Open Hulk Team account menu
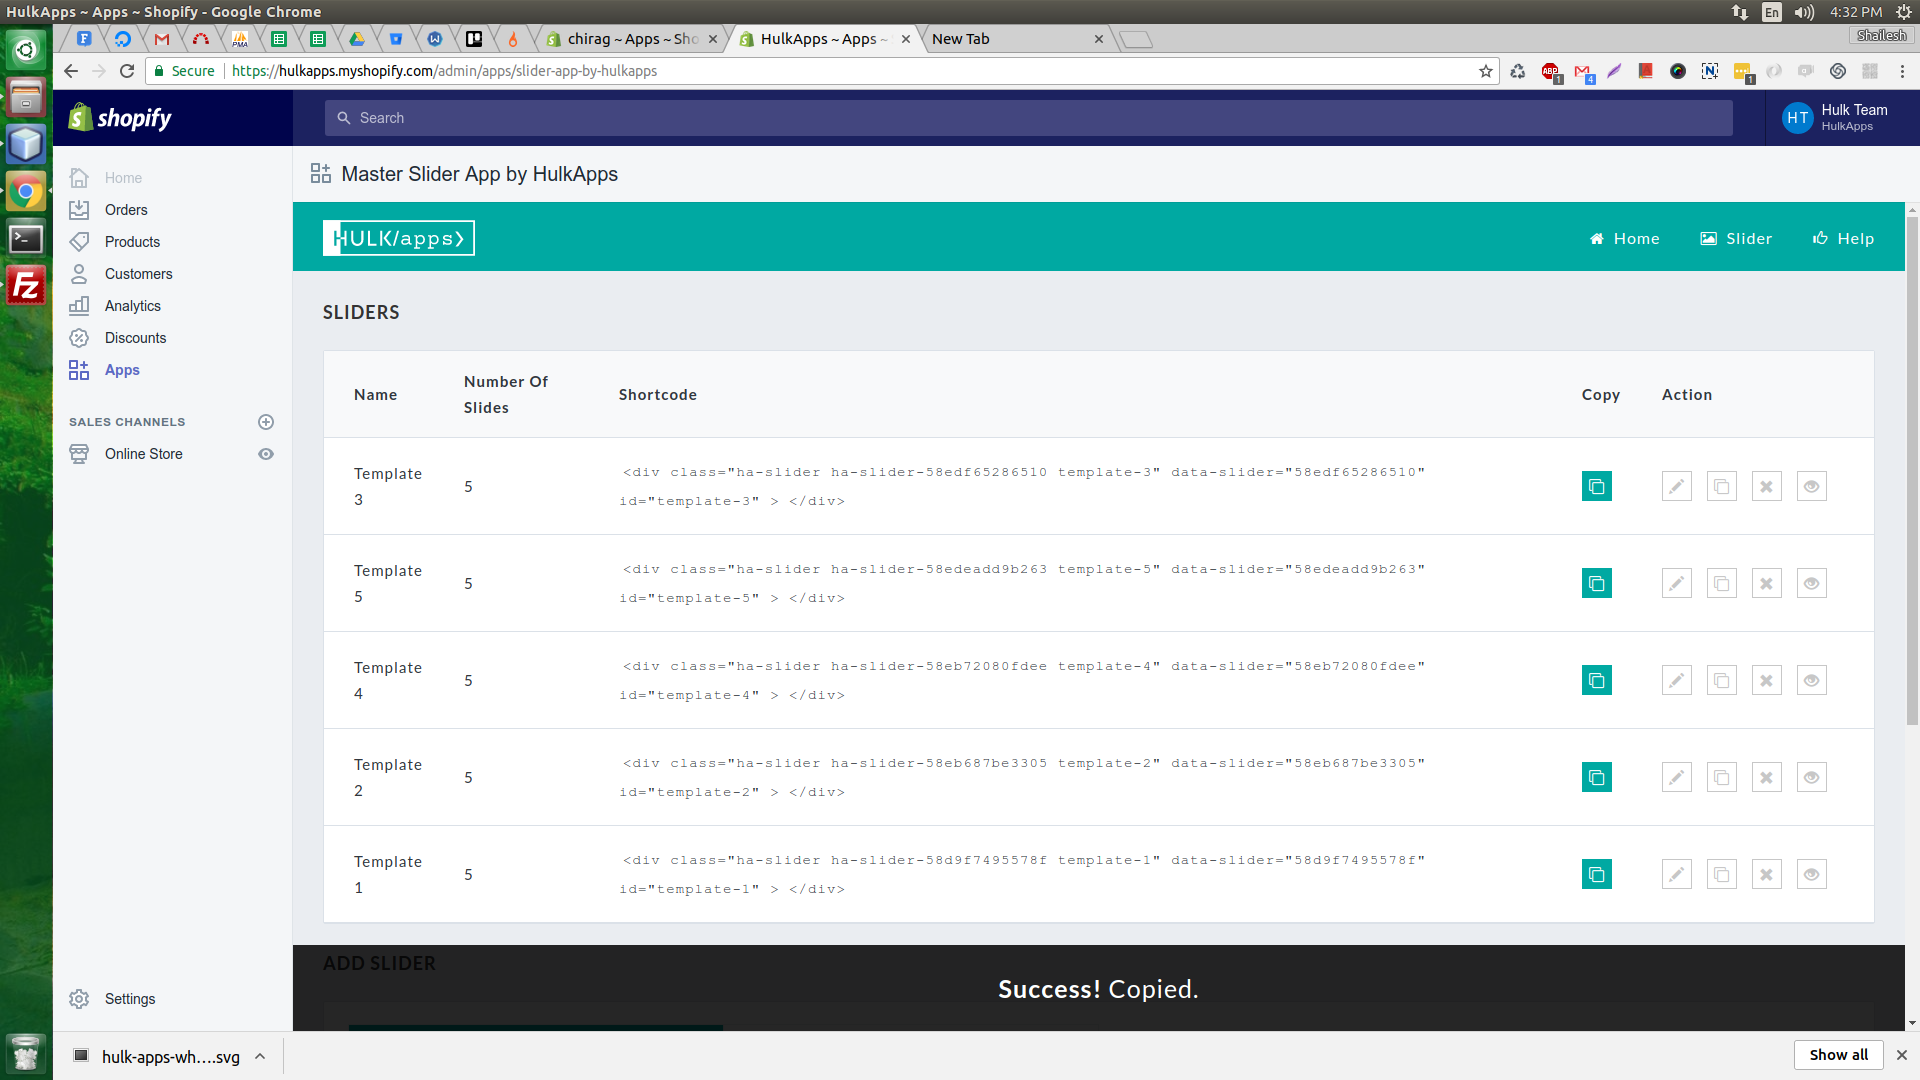 (x=1836, y=118)
